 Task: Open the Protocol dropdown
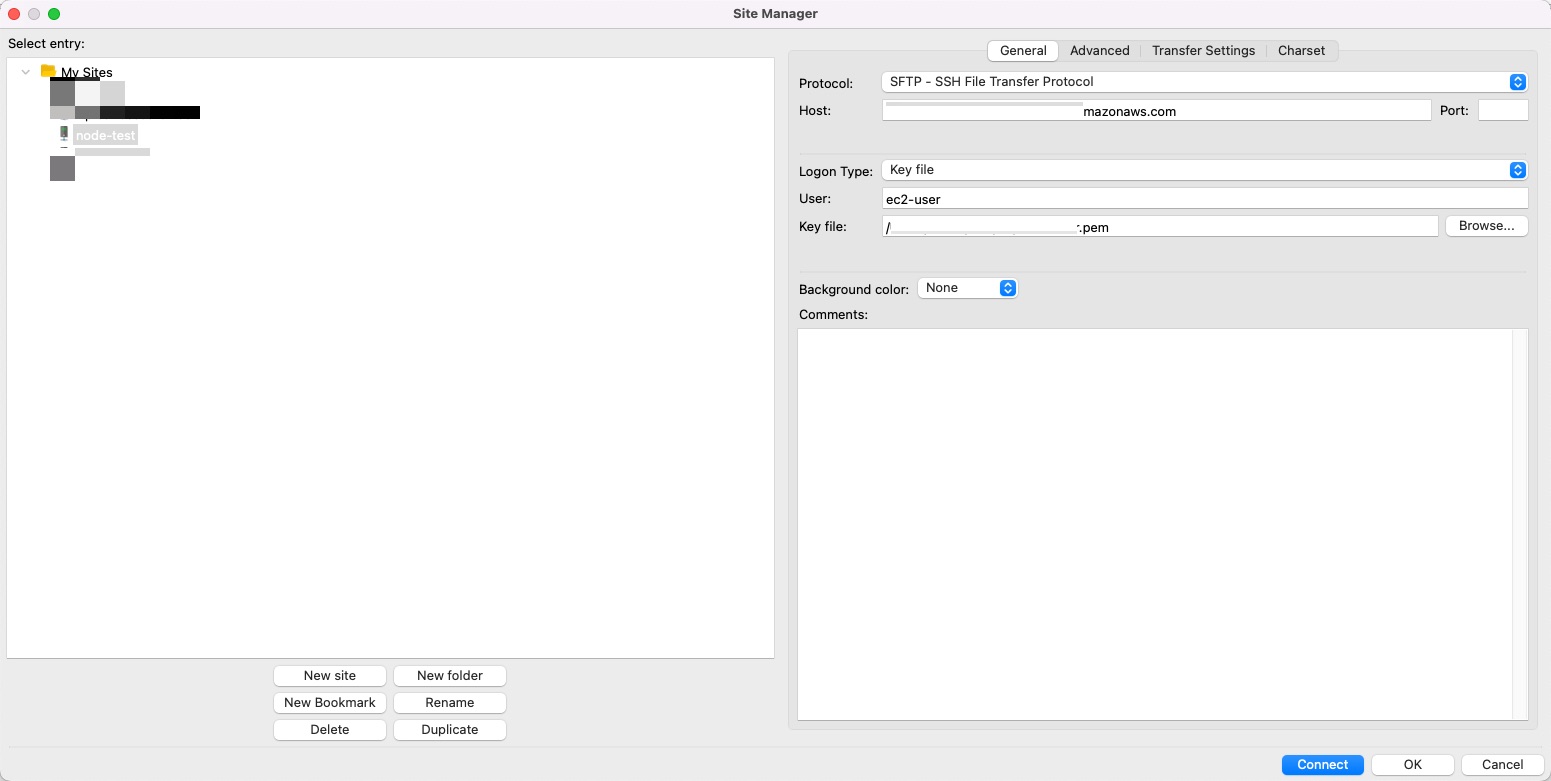point(1205,82)
